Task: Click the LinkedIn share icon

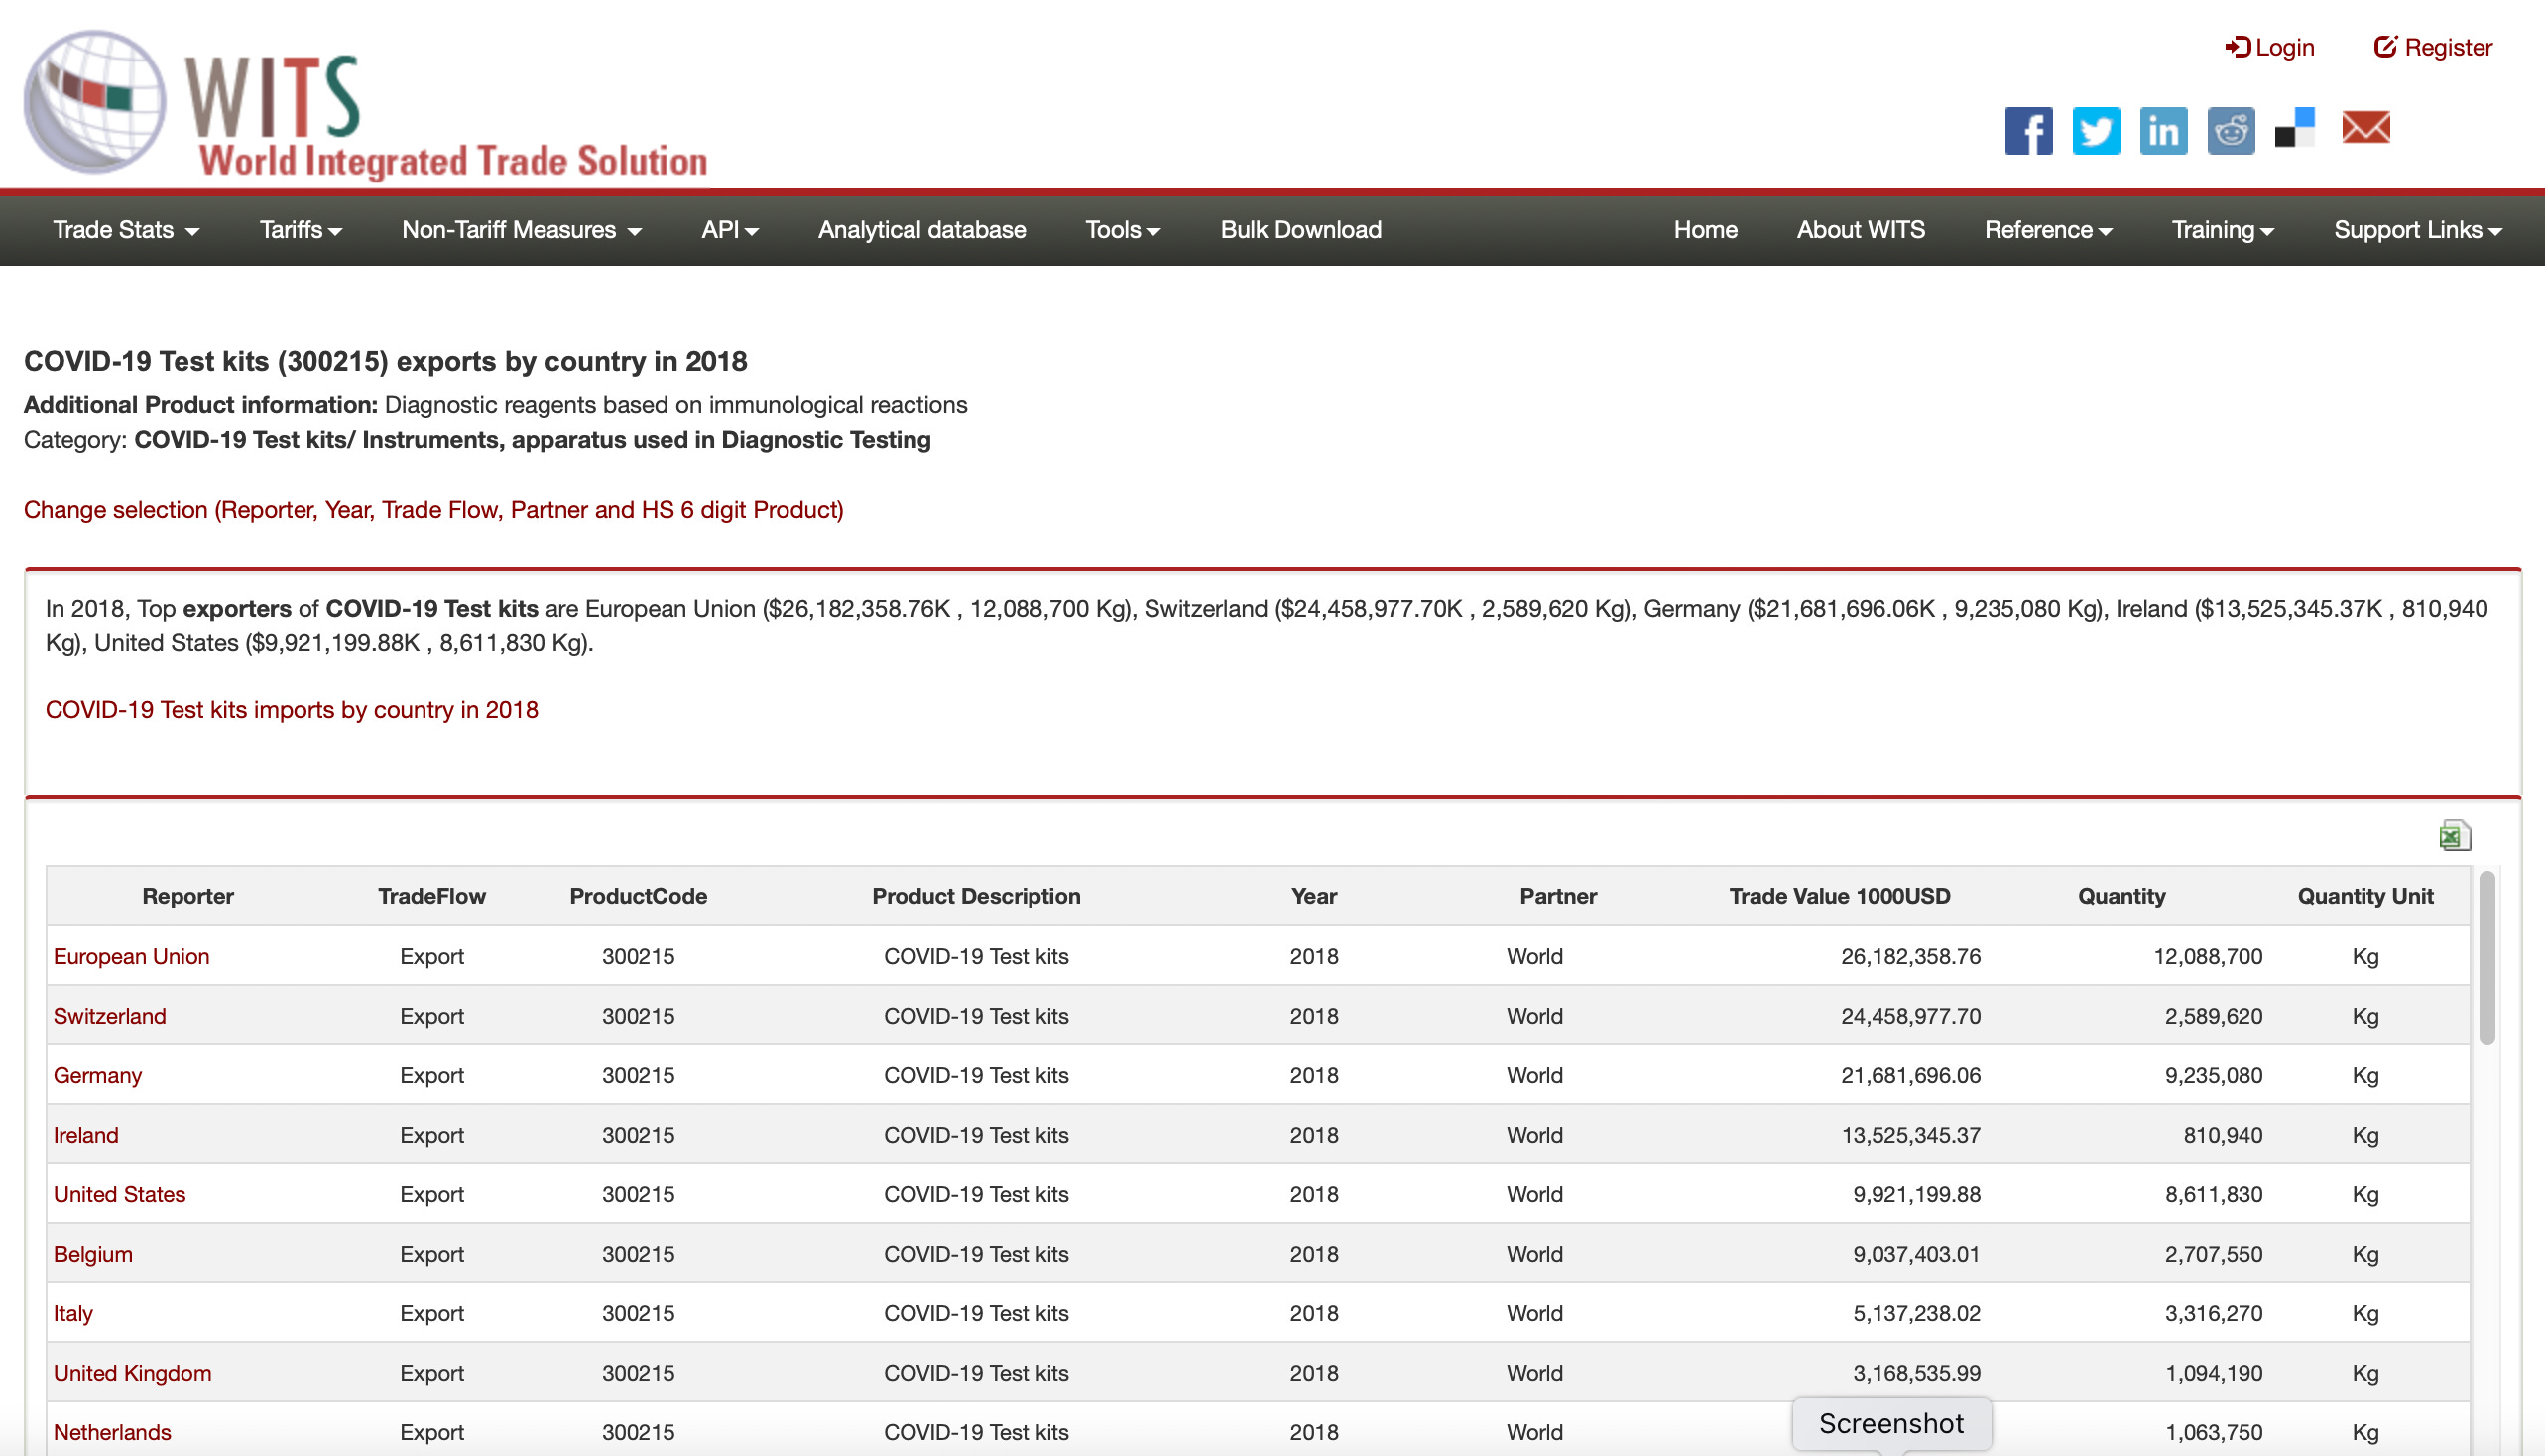Action: point(2162,130)
